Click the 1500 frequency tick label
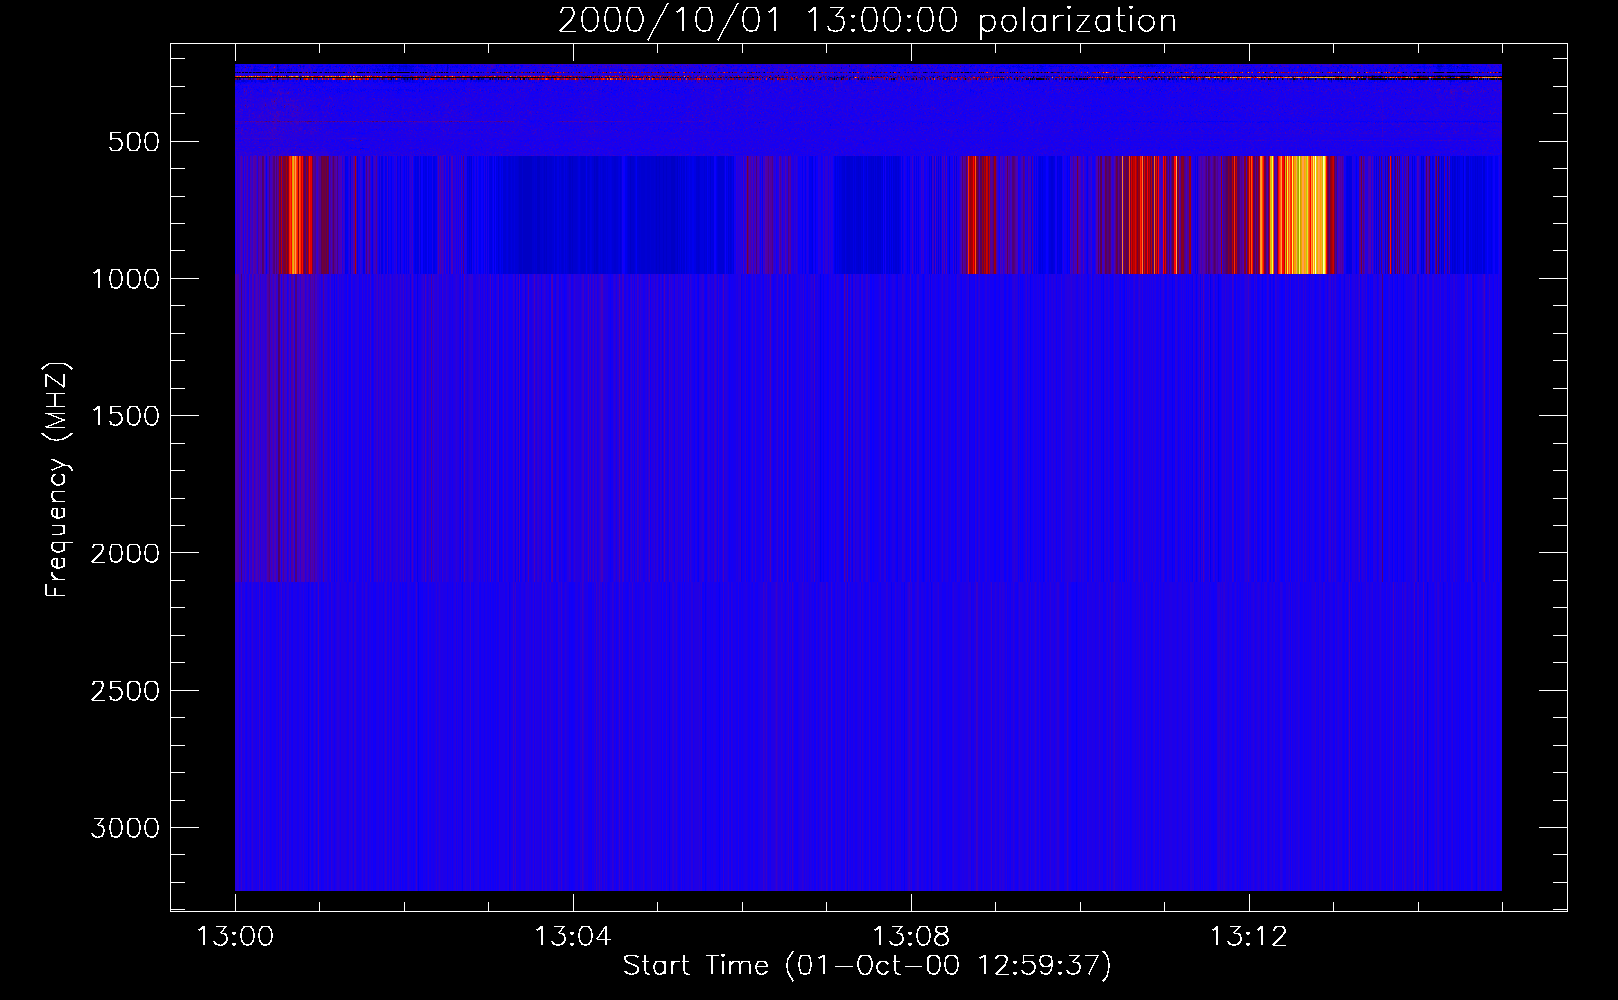 [125, 416]
